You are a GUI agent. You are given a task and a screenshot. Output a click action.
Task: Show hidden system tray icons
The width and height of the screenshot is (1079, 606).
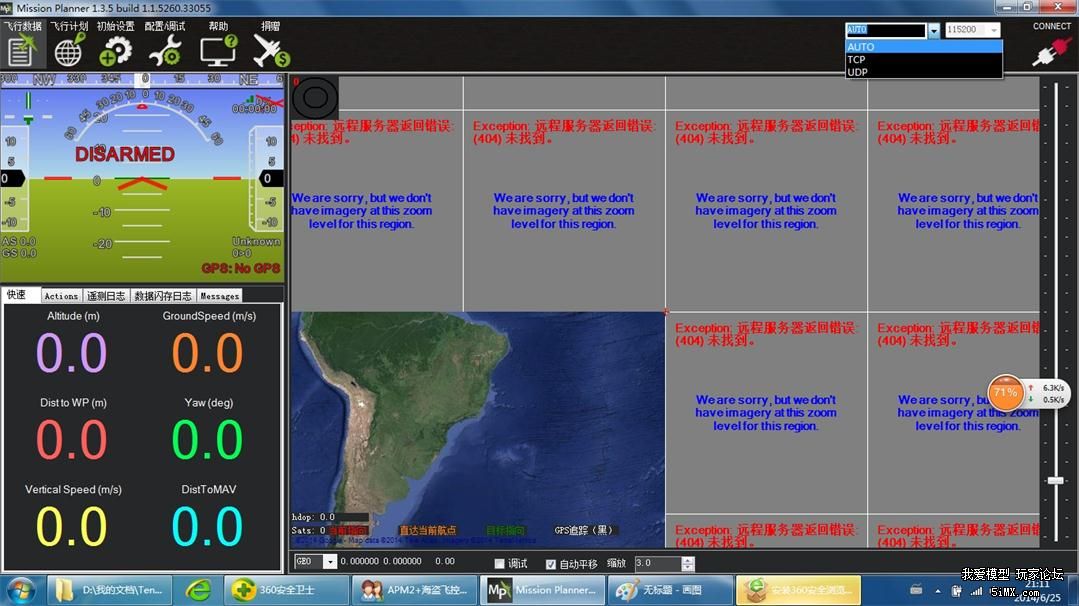pyautogui.click(x=937, y=591)
